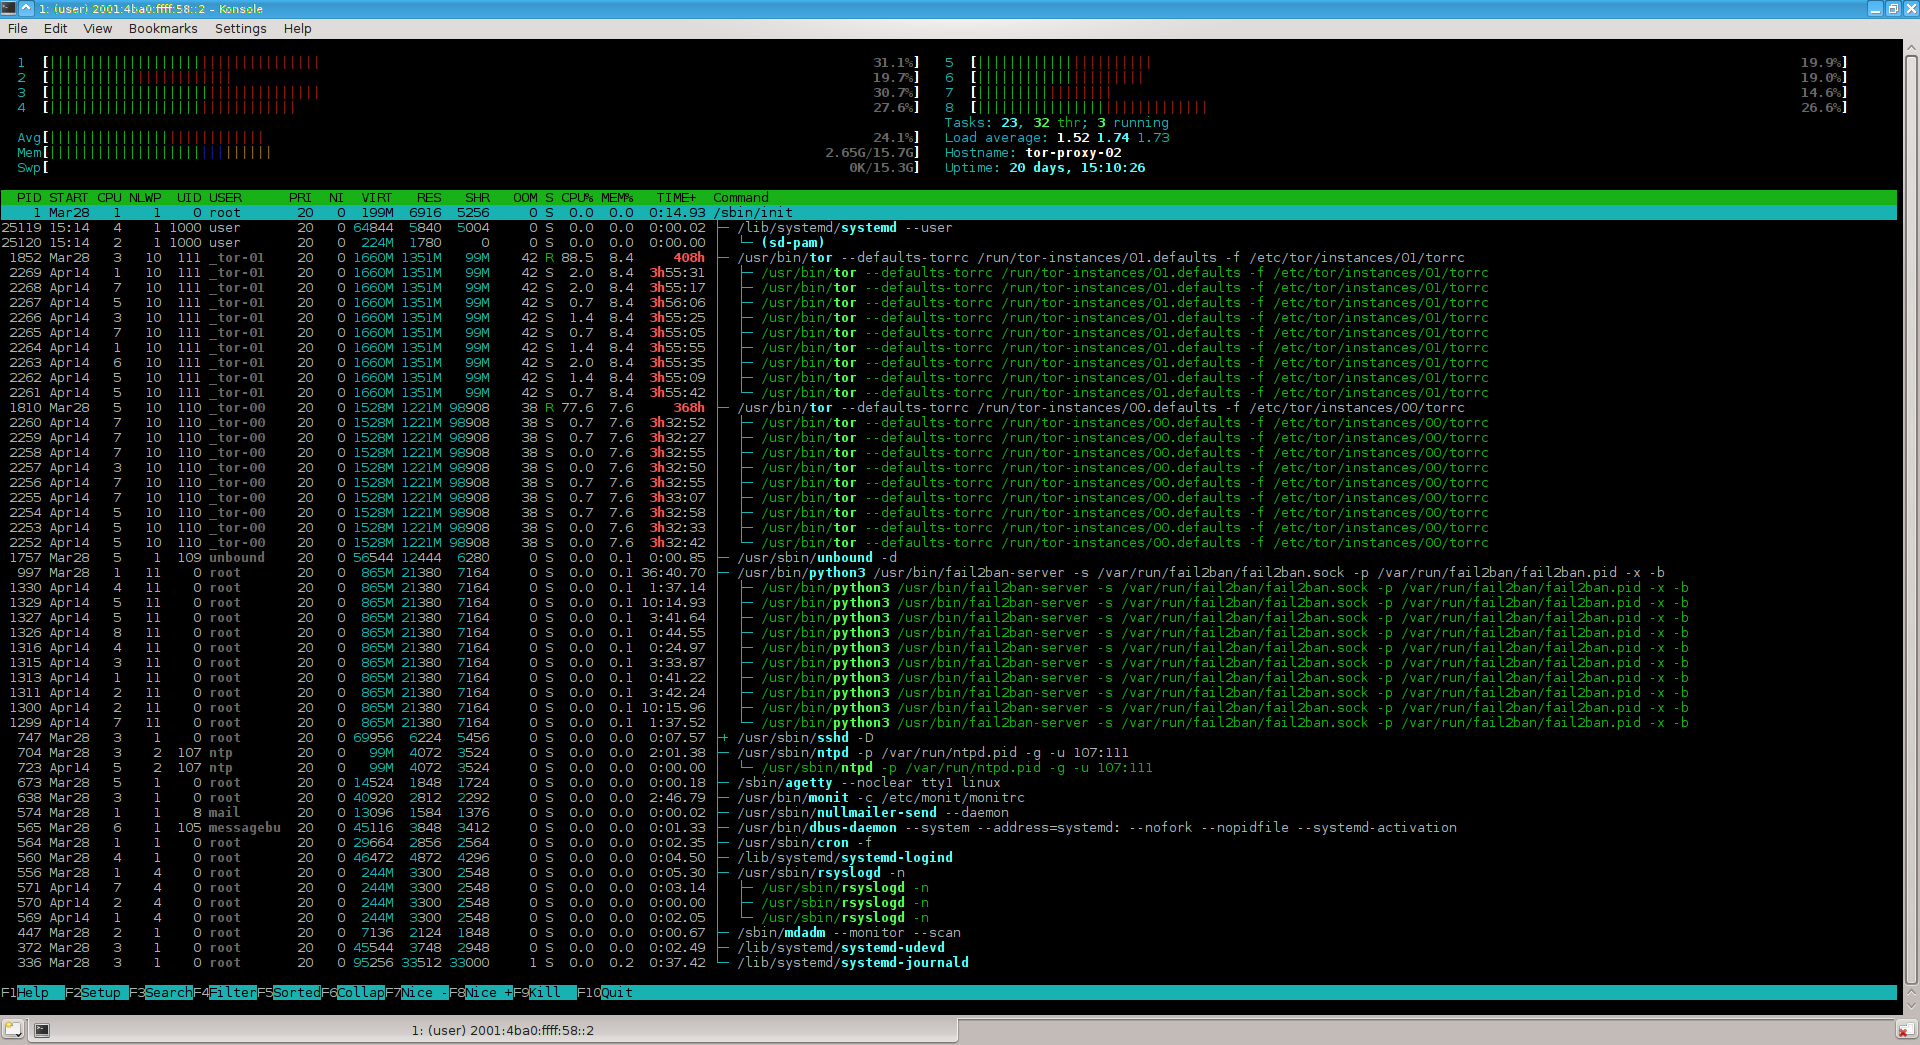The height and width of the screenshot is (1045, 1920).
Task: Sort by the VIRT column header
Action: coord(377,197)
